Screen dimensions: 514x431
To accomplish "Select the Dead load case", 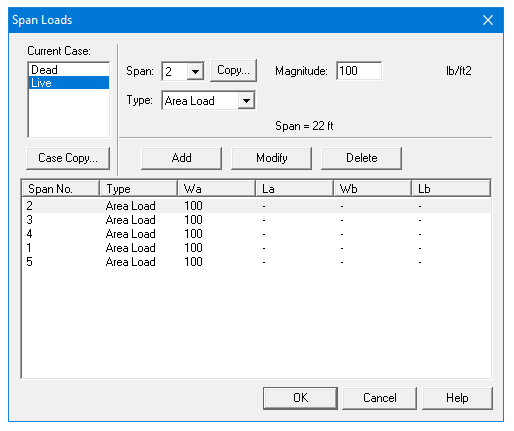I will (x=69, y=70).
